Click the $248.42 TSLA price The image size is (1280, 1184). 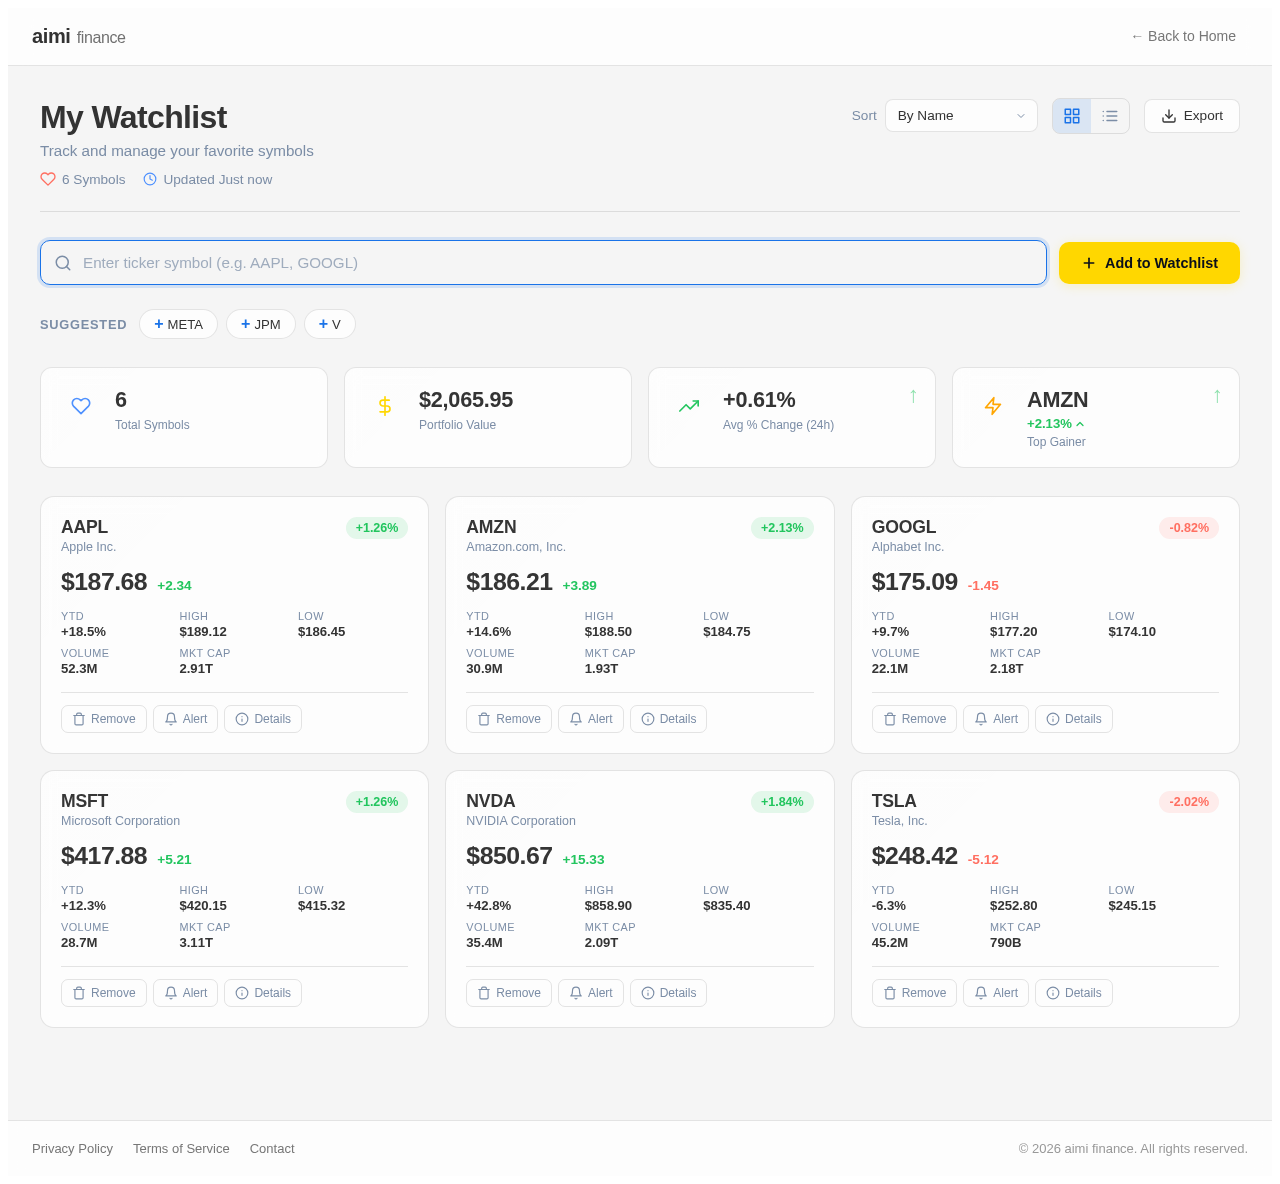point(915,856)
